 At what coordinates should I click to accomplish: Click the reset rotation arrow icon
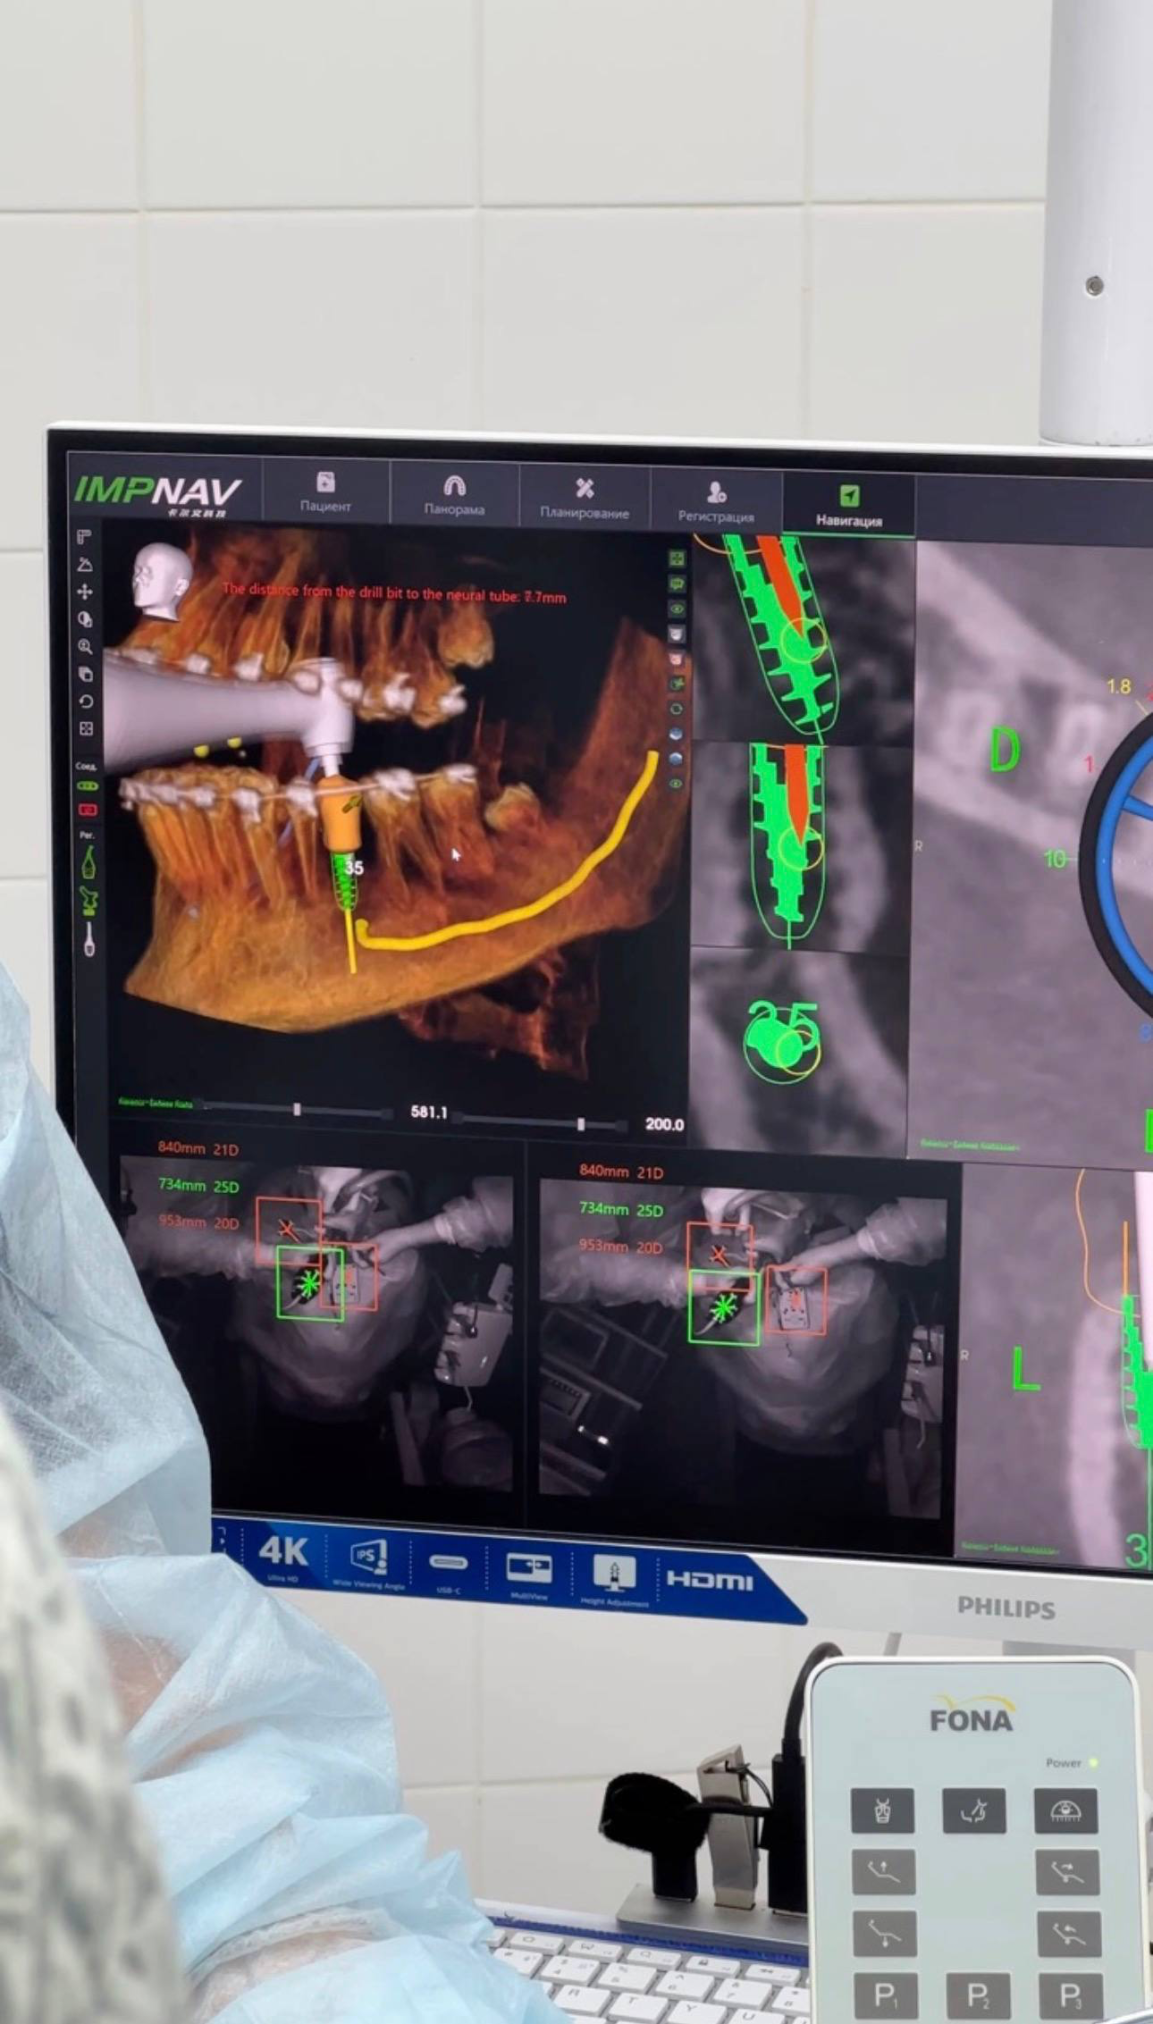86,701
